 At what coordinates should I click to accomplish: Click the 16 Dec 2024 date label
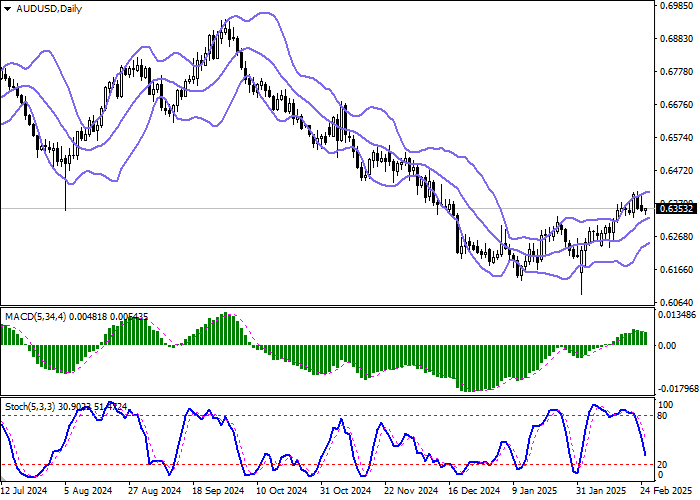(472, 491)
